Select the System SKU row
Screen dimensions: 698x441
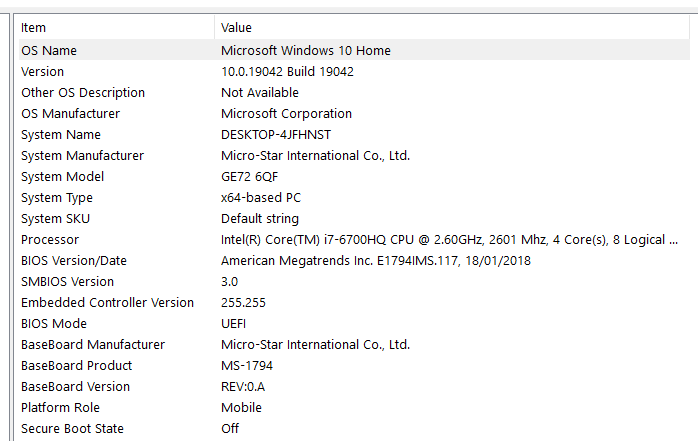(354, 218)
